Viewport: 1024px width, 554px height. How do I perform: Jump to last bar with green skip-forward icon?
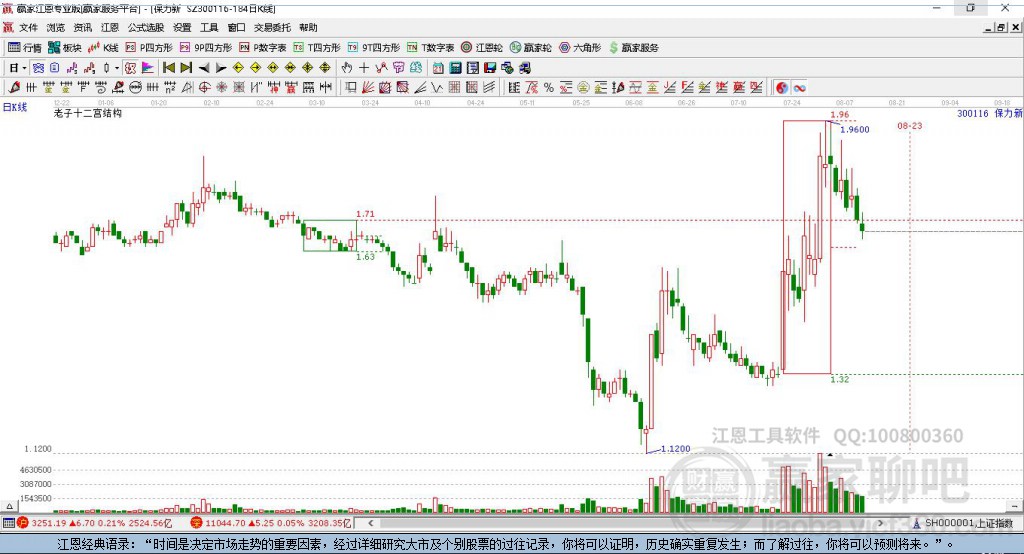[x=186, y=68]
